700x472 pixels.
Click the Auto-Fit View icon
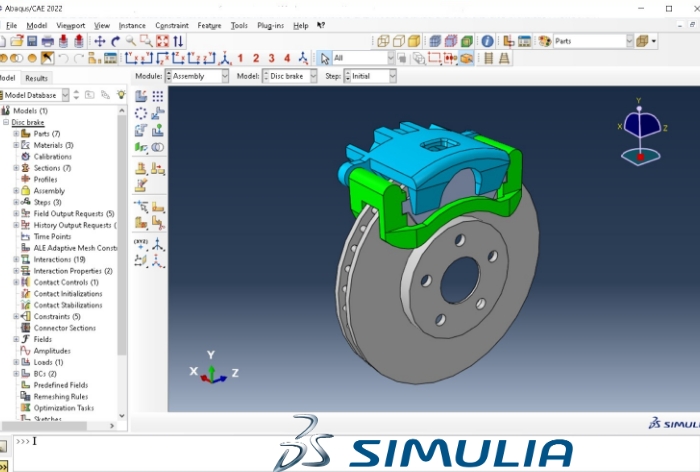pyautogui.click(x=162, y=41)
